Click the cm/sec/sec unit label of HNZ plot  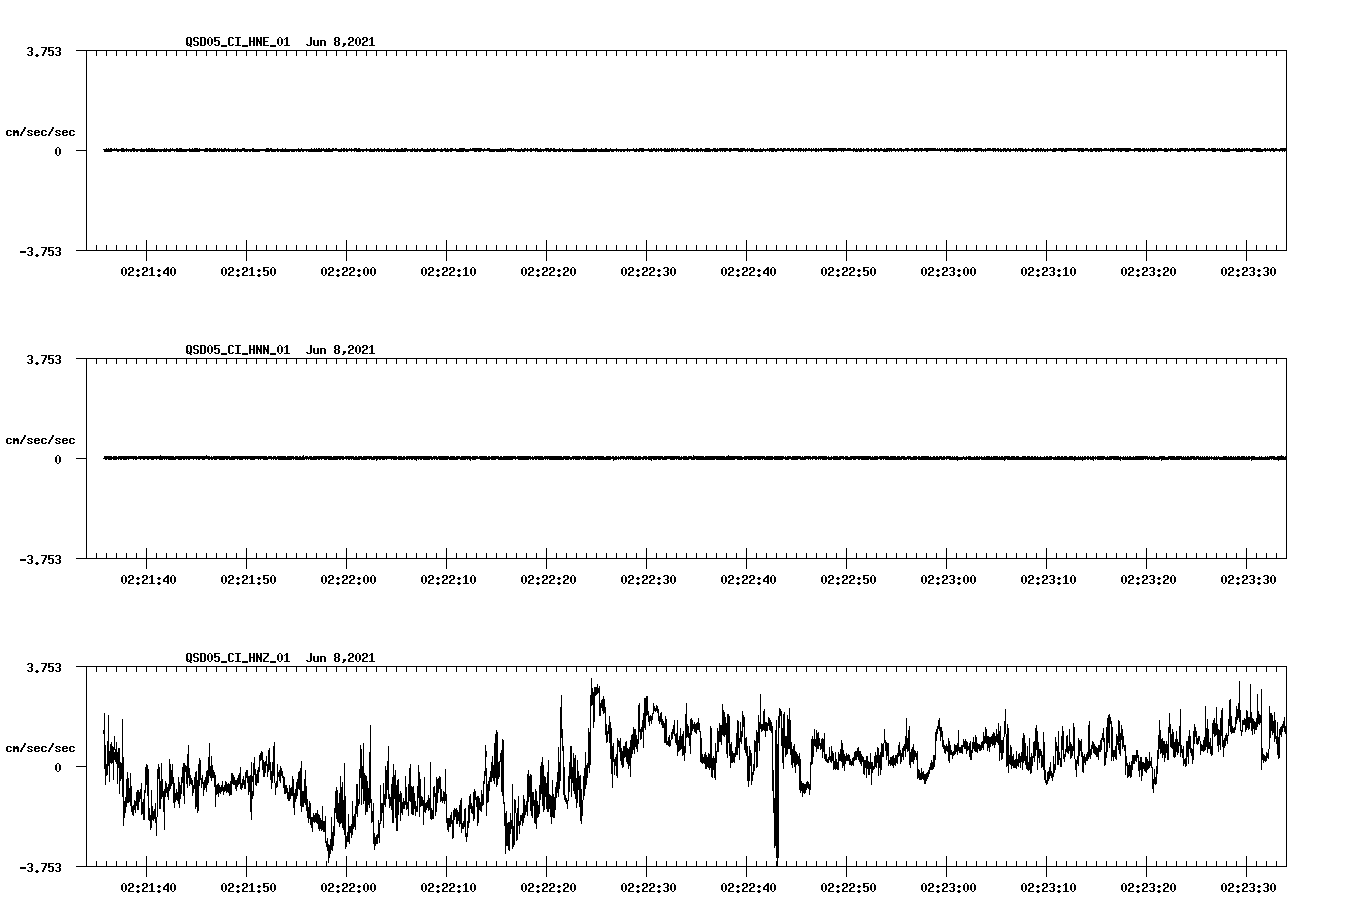(41, 748)
